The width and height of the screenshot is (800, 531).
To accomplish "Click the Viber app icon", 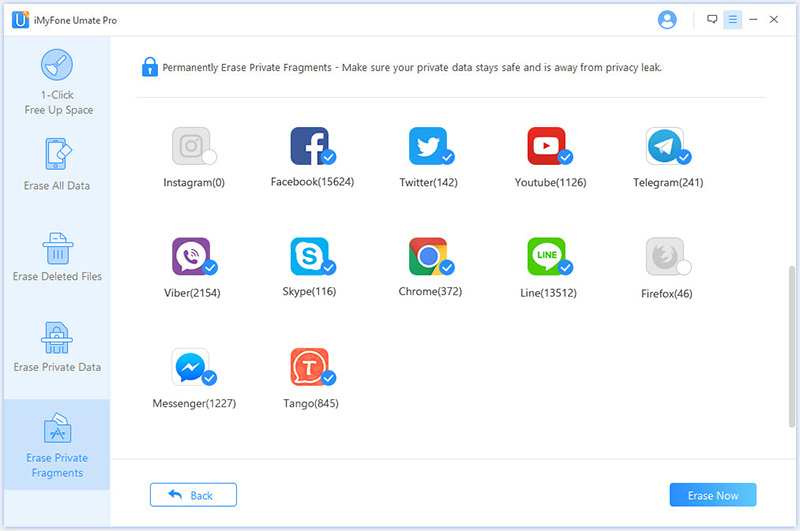I will pyautogui.click(x=191, y=256).
